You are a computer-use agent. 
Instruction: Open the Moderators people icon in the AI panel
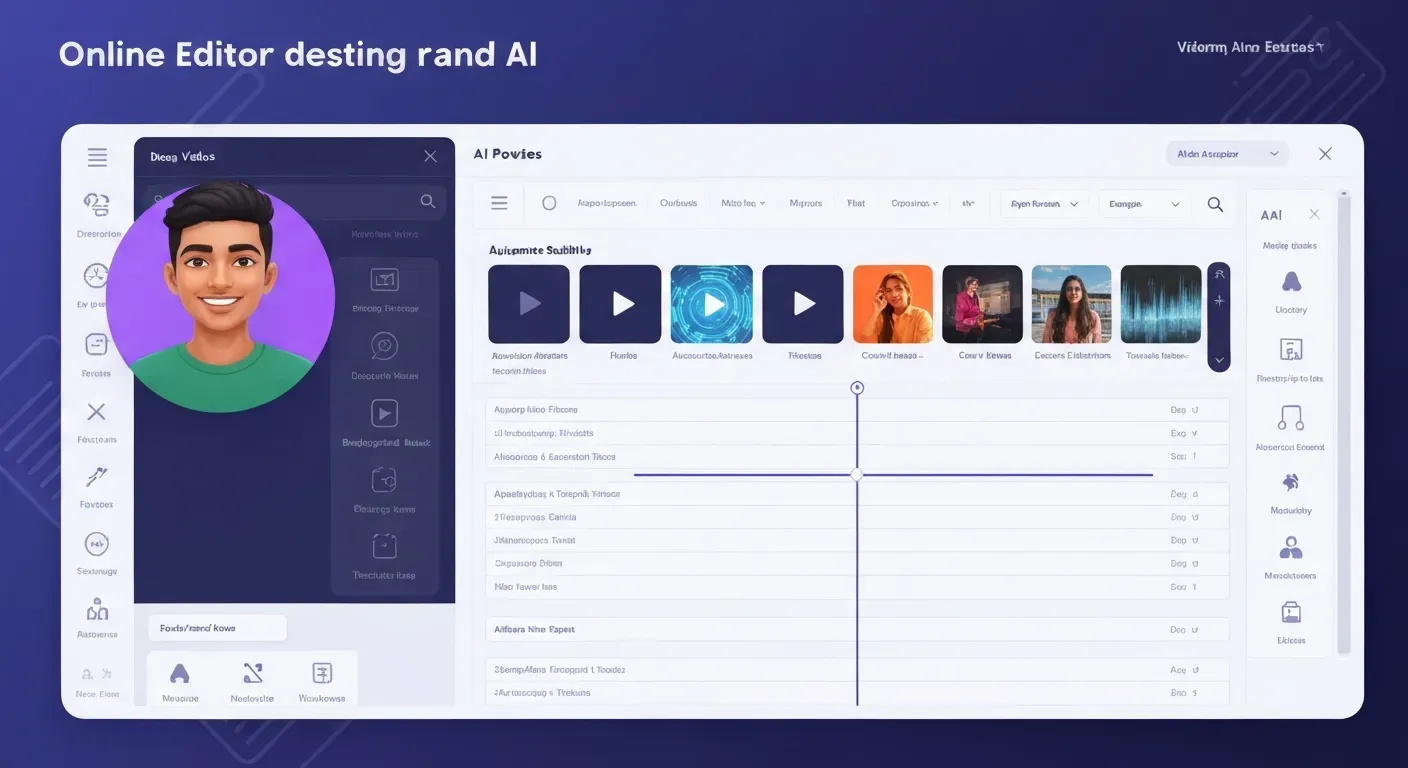(x=1290, y=548)
